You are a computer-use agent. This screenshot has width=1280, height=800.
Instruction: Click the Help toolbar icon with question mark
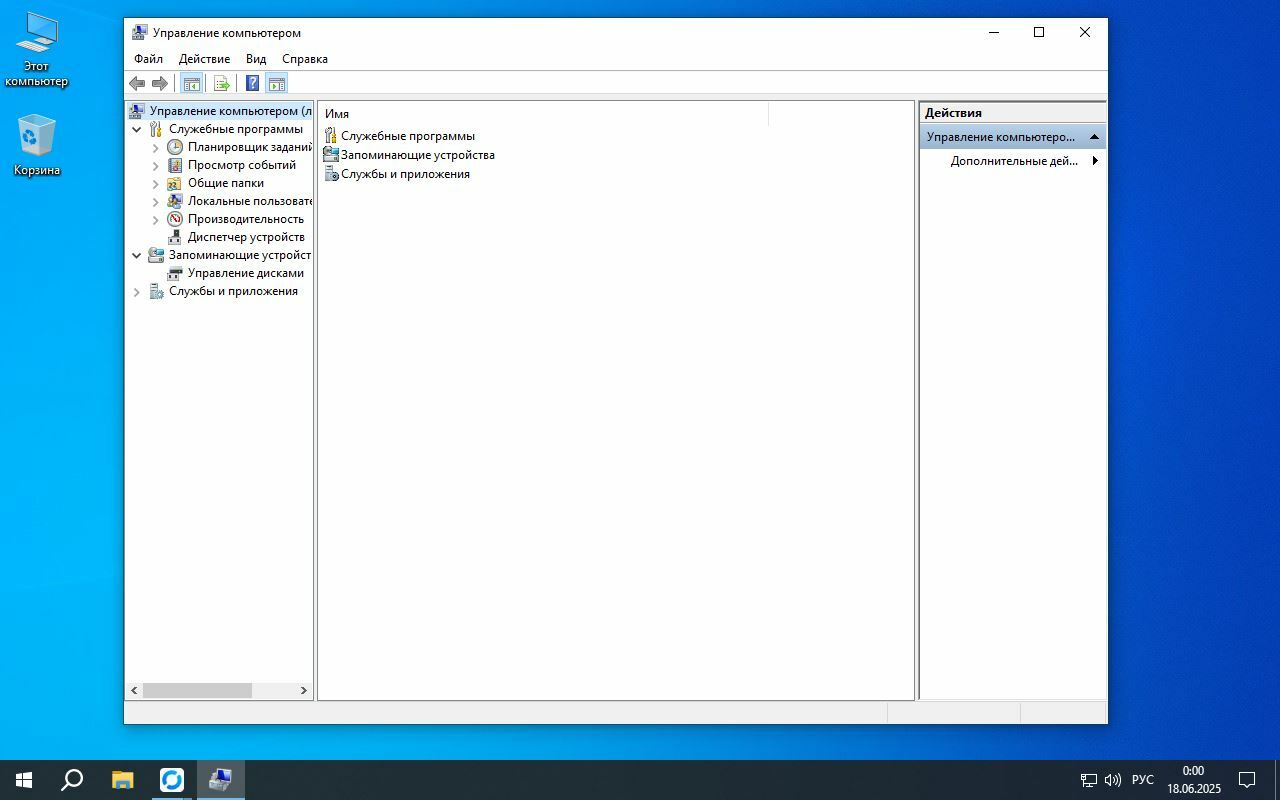(252, 84)
